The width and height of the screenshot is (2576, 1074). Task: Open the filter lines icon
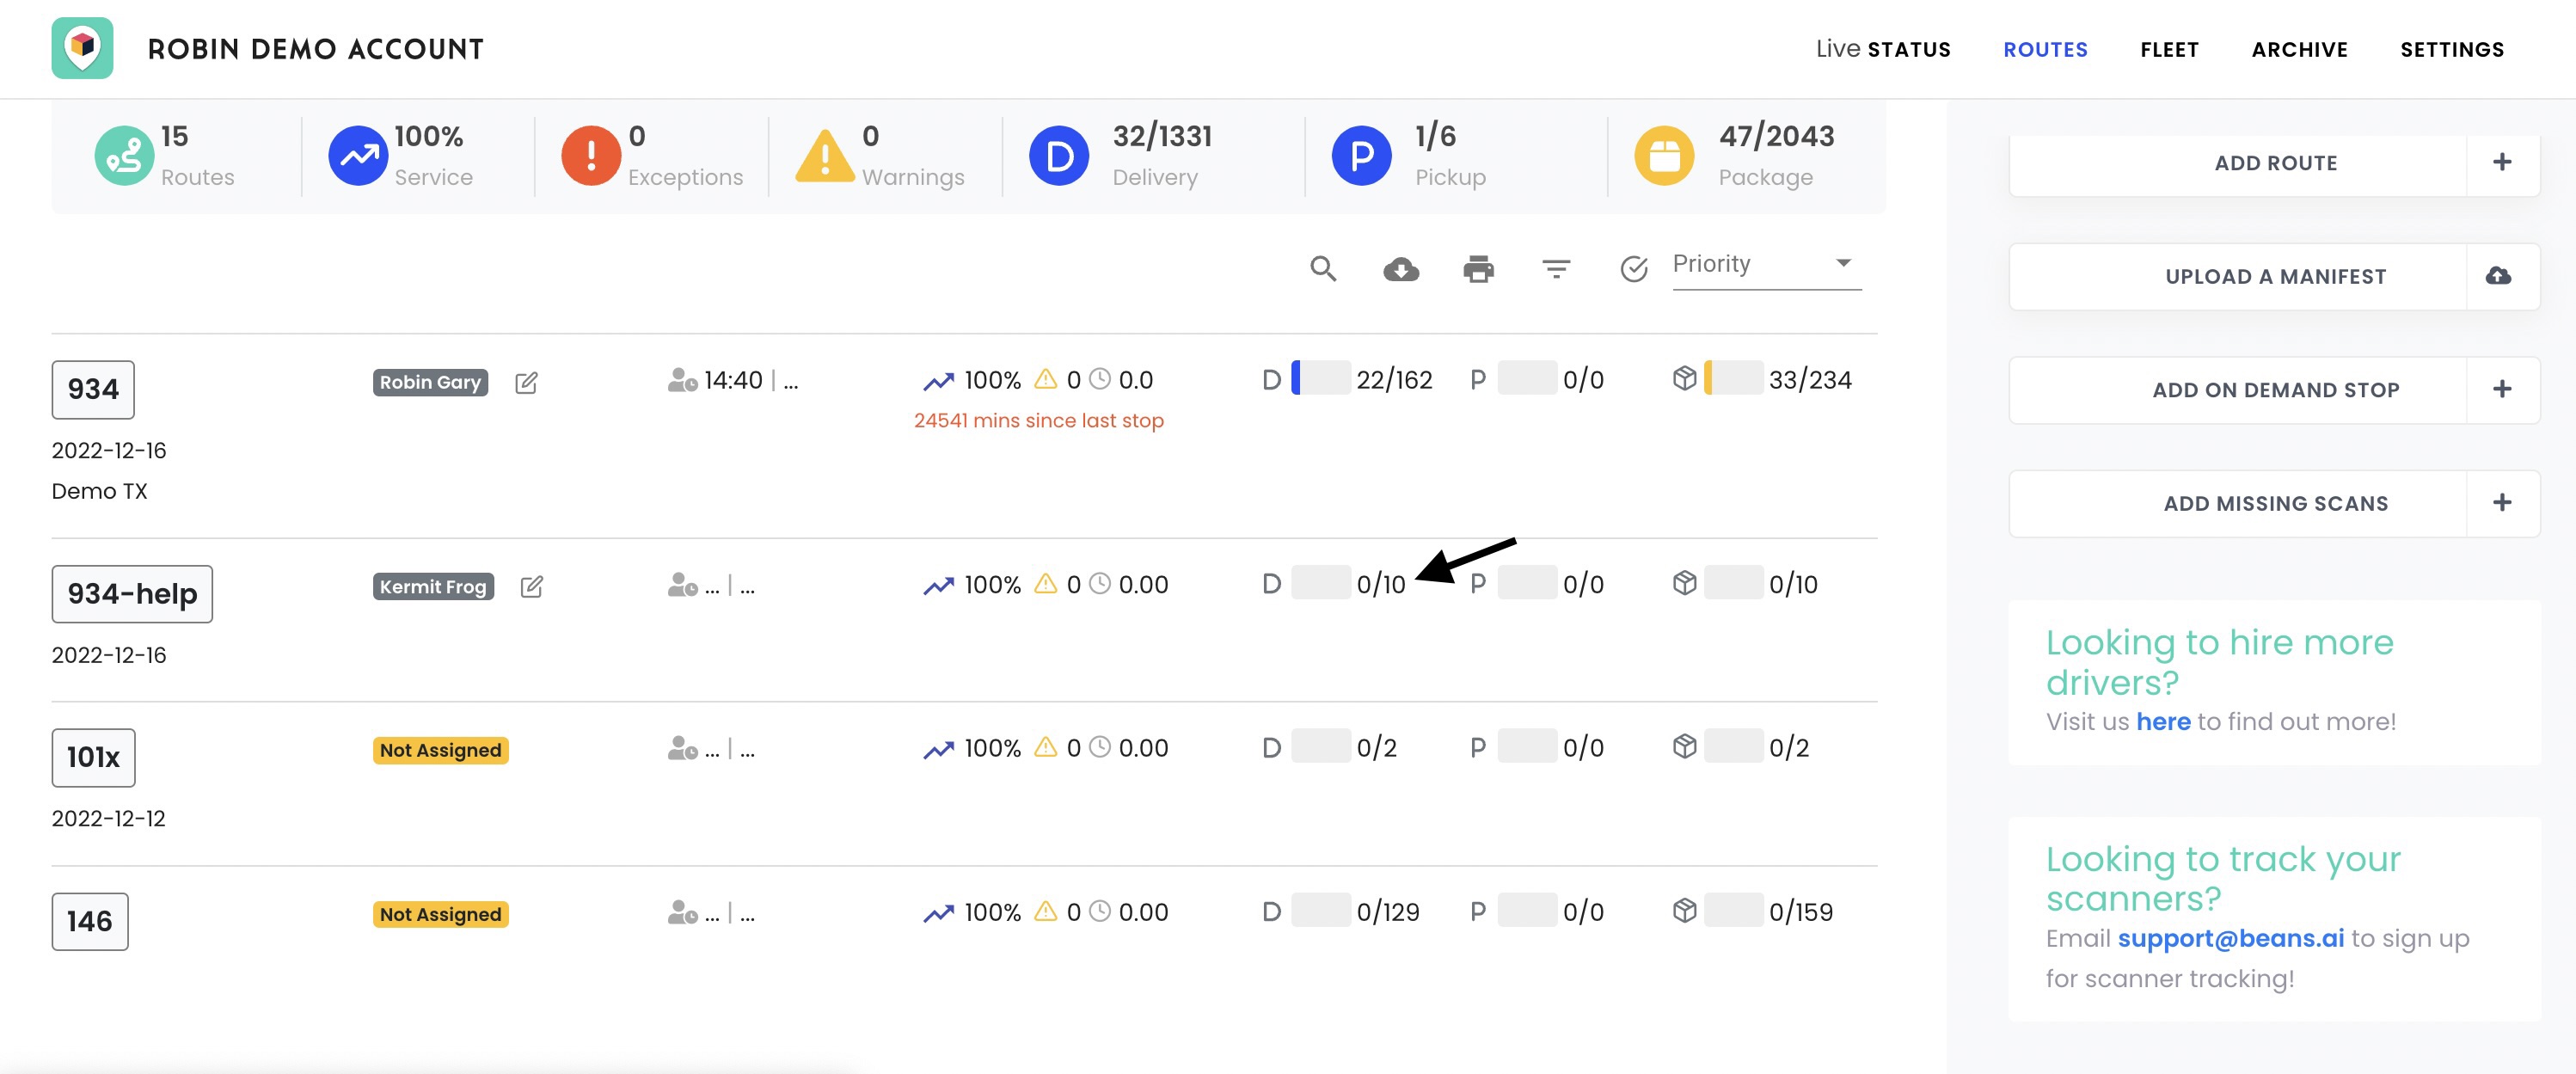click(x=1556, y=268)
